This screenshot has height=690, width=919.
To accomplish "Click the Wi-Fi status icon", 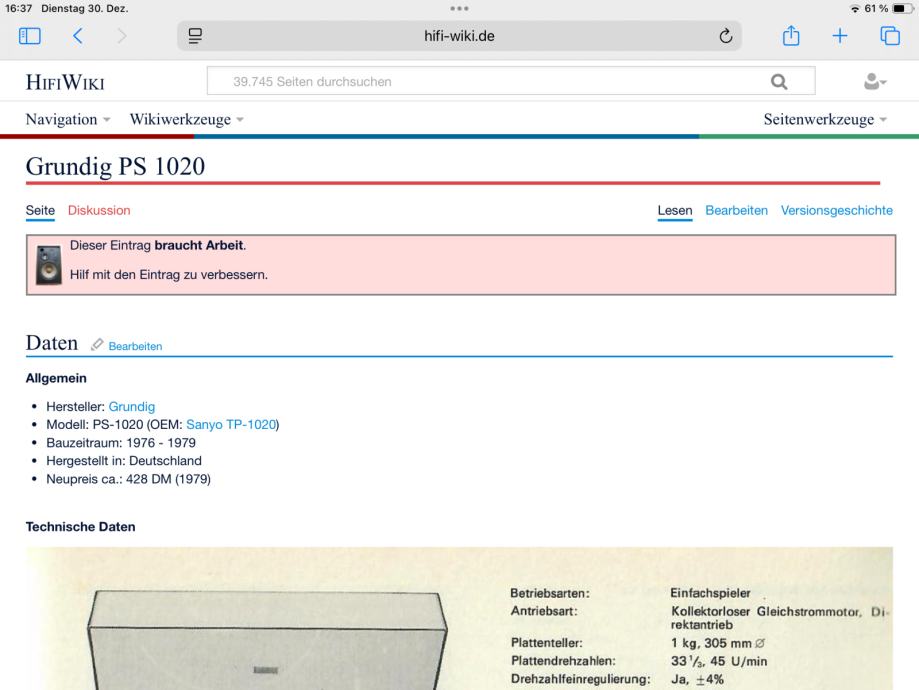I will click(855, 9).
